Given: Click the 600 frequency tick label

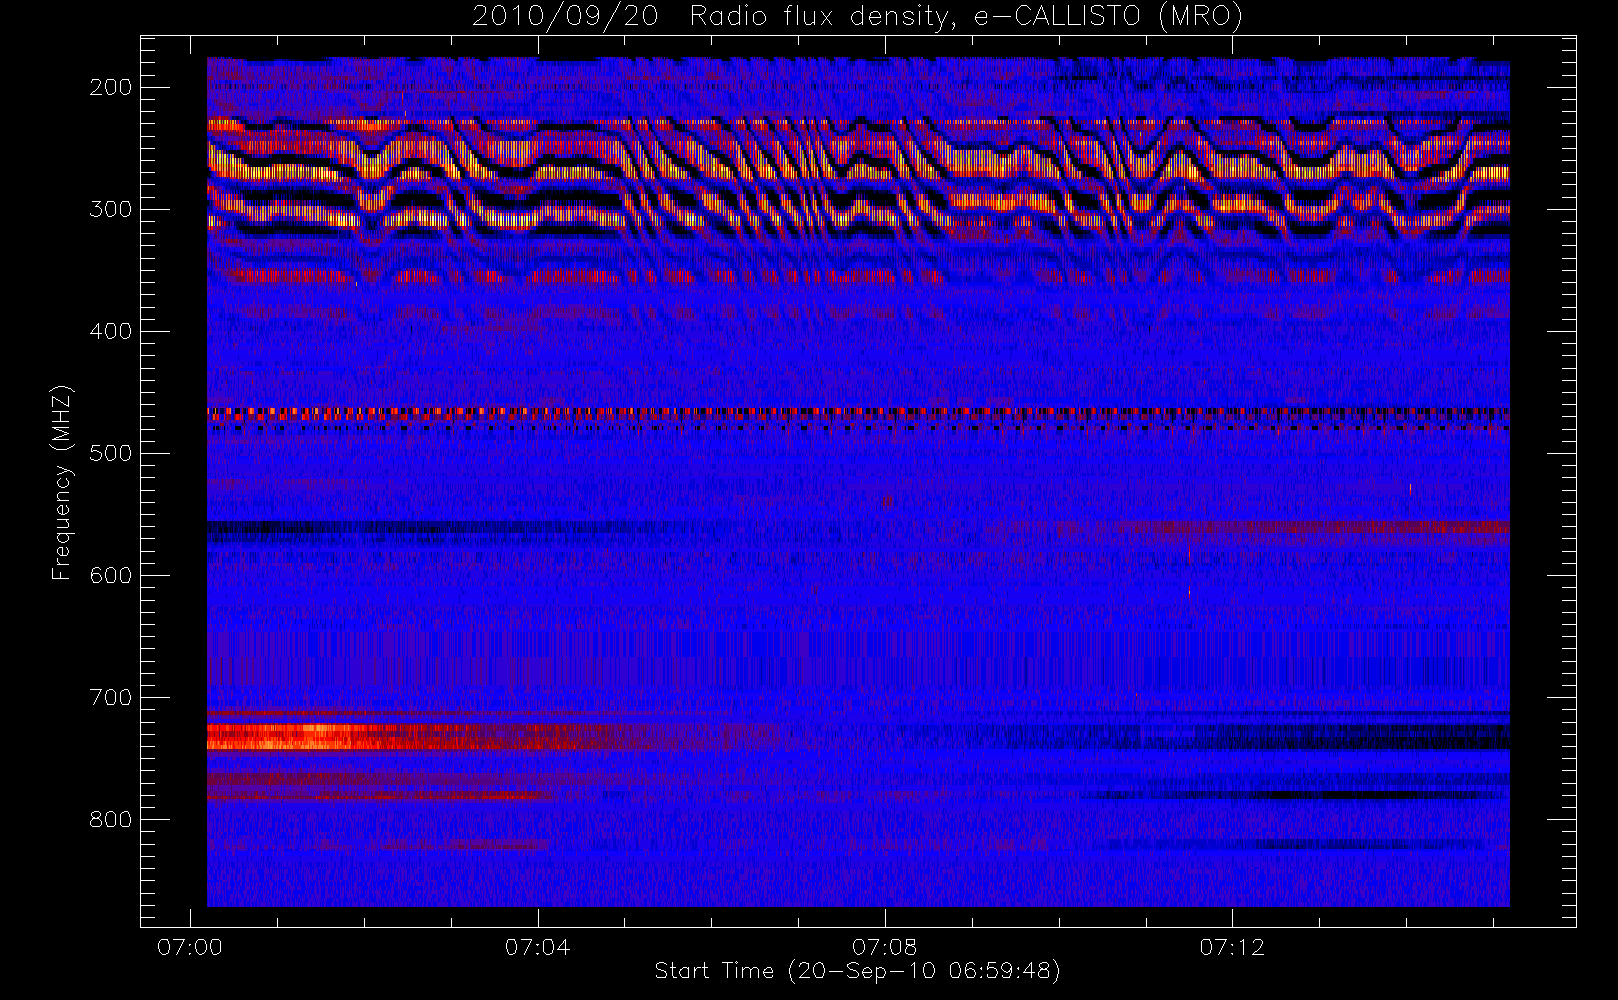Looking at the screenshot, I should point(111,575).
